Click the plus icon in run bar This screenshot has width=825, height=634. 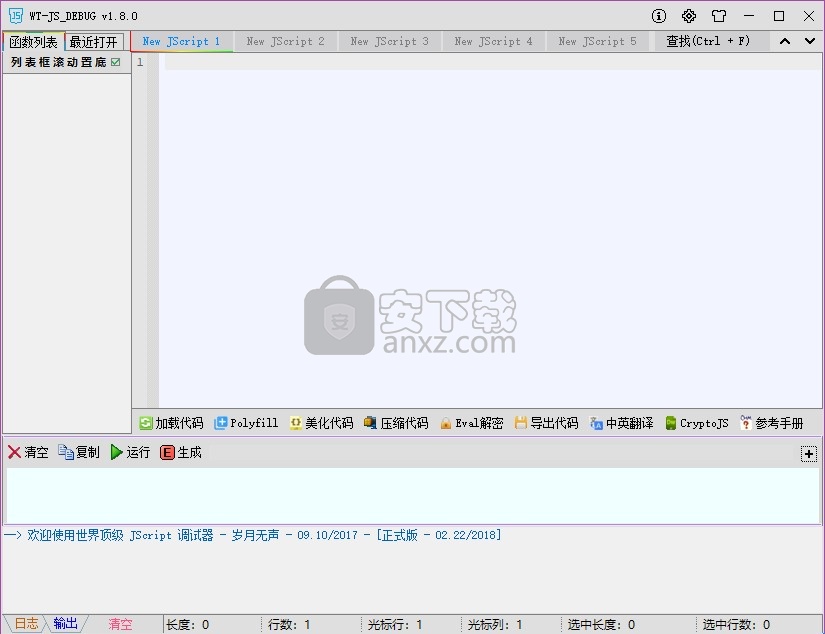808,454
